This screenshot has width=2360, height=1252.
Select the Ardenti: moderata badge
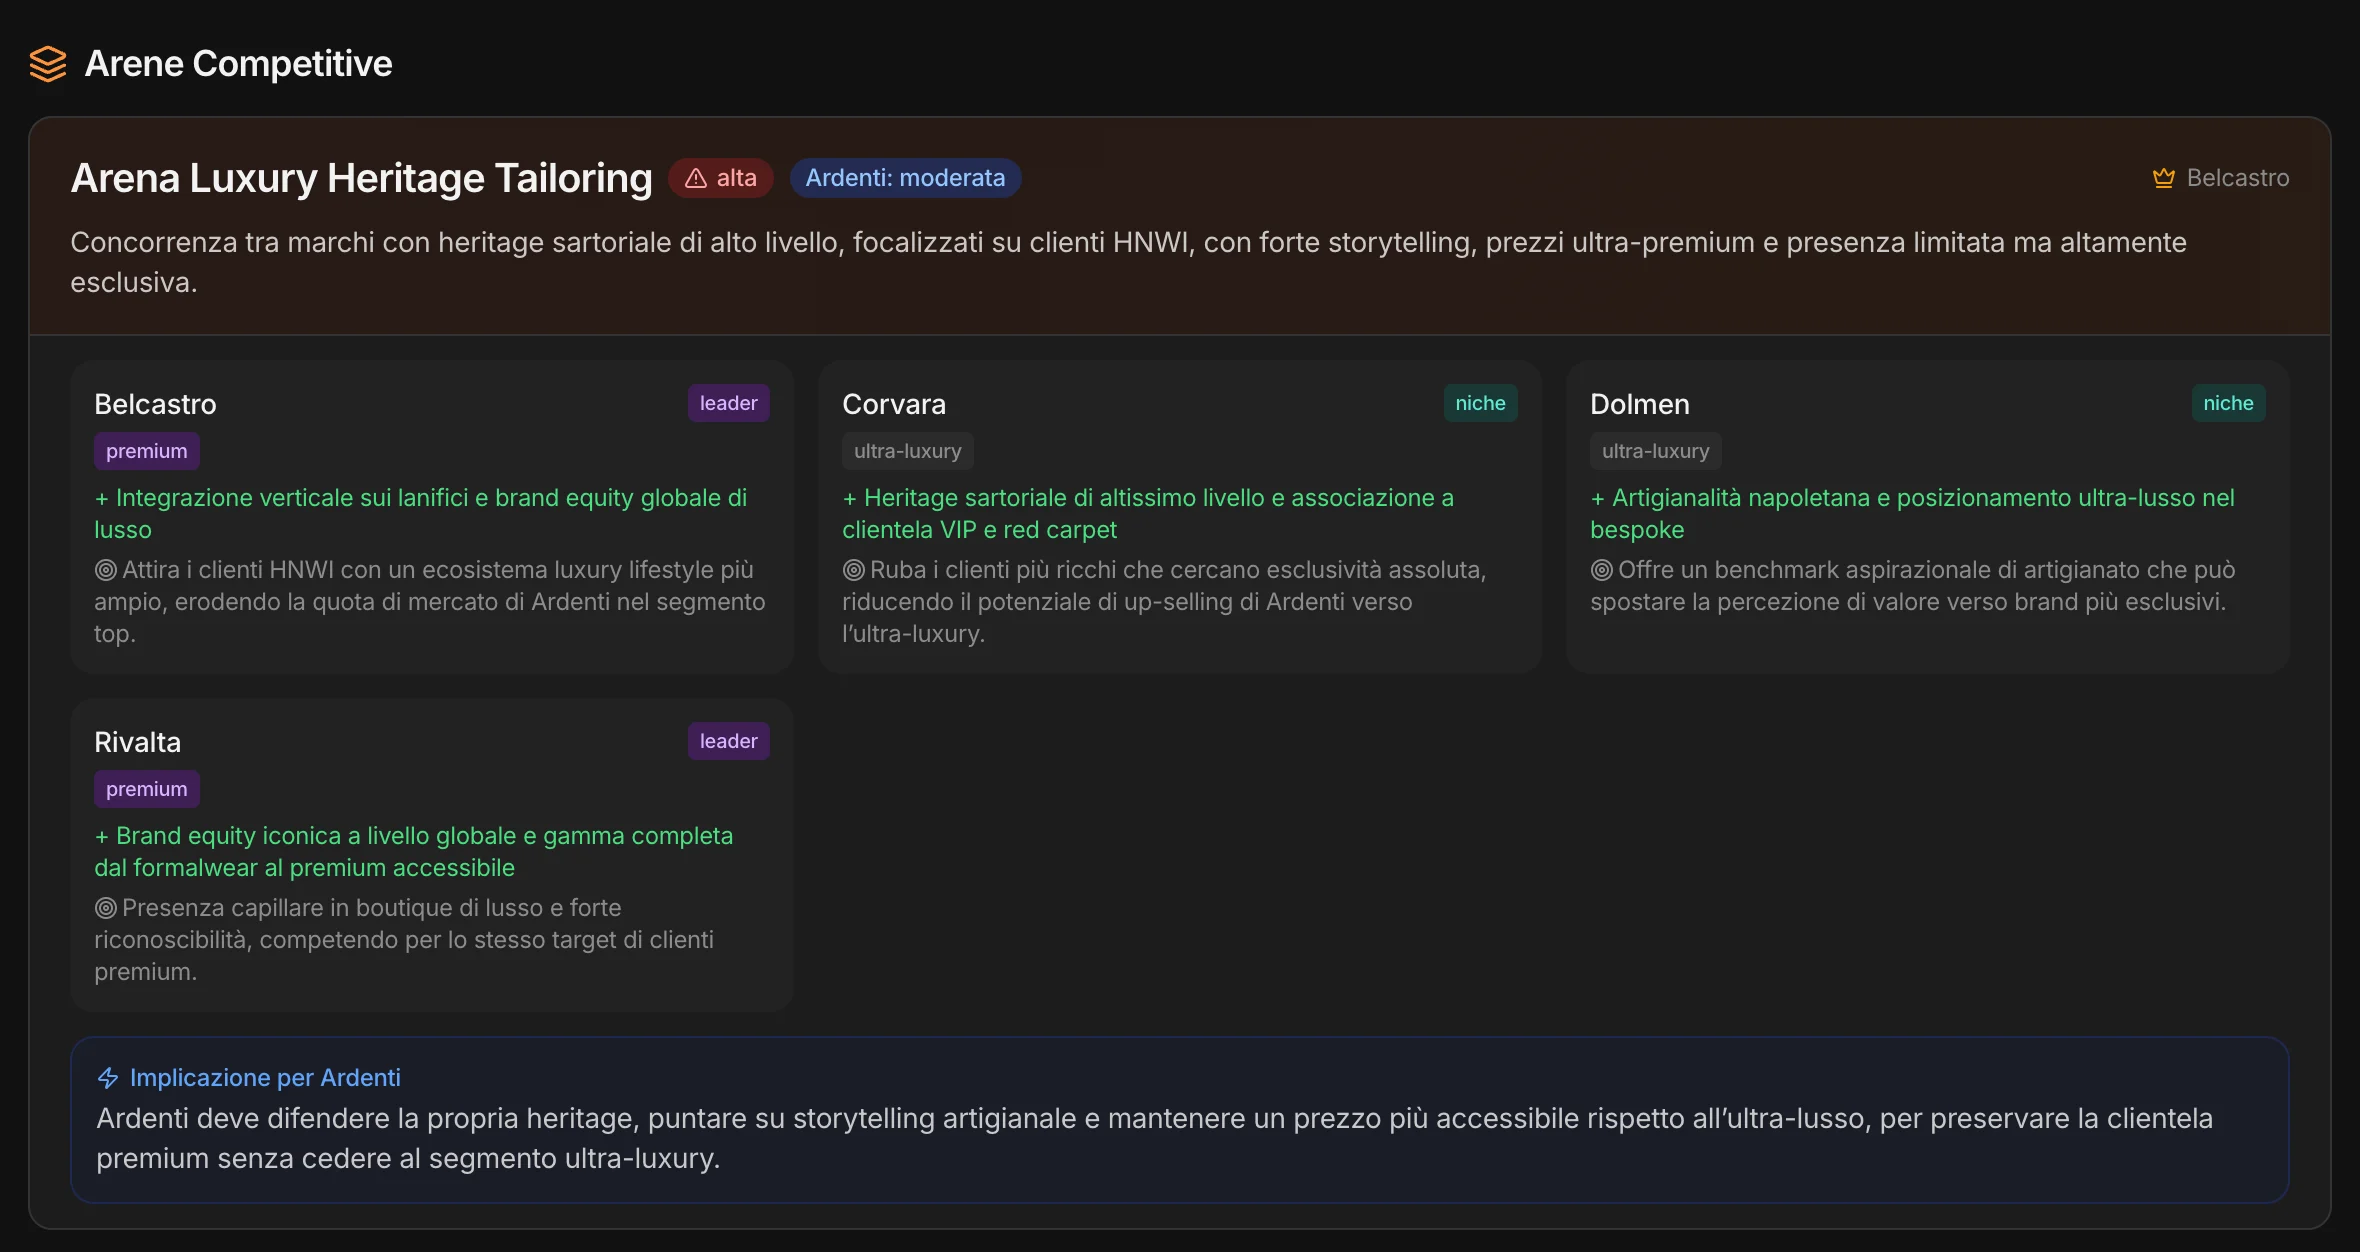[x=905, y=178]
